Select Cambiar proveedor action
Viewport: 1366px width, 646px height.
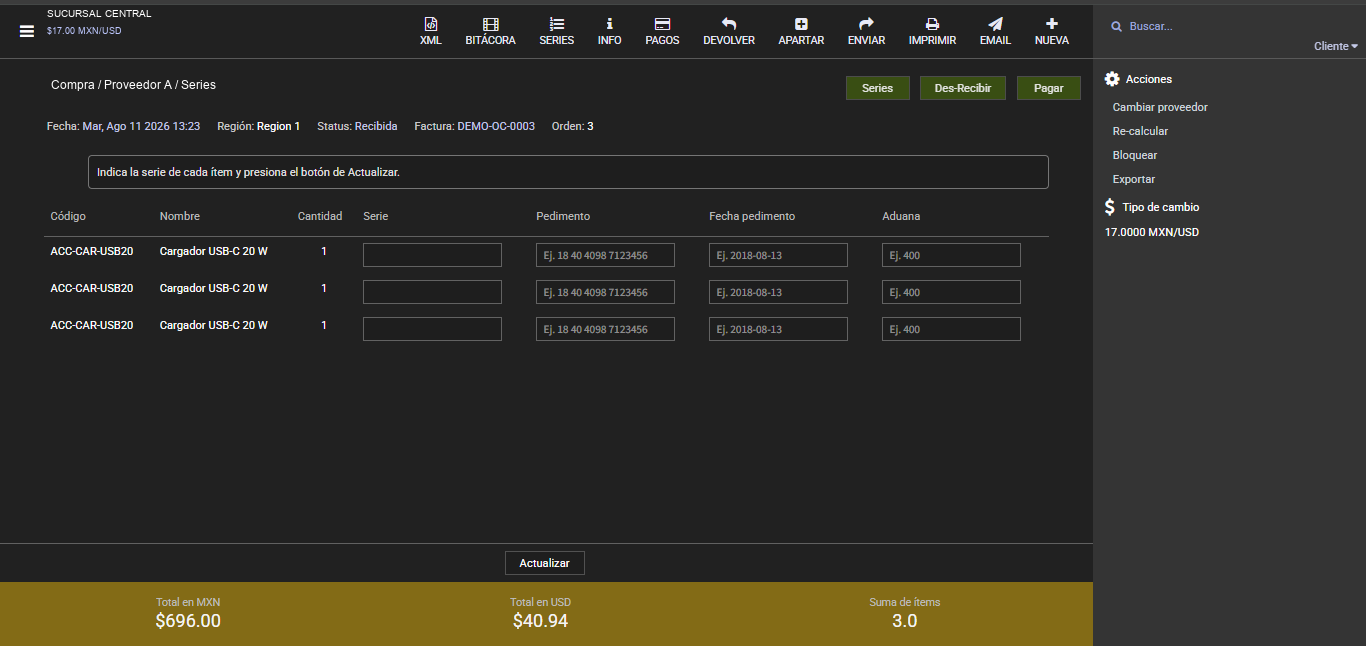[1160, 107]
